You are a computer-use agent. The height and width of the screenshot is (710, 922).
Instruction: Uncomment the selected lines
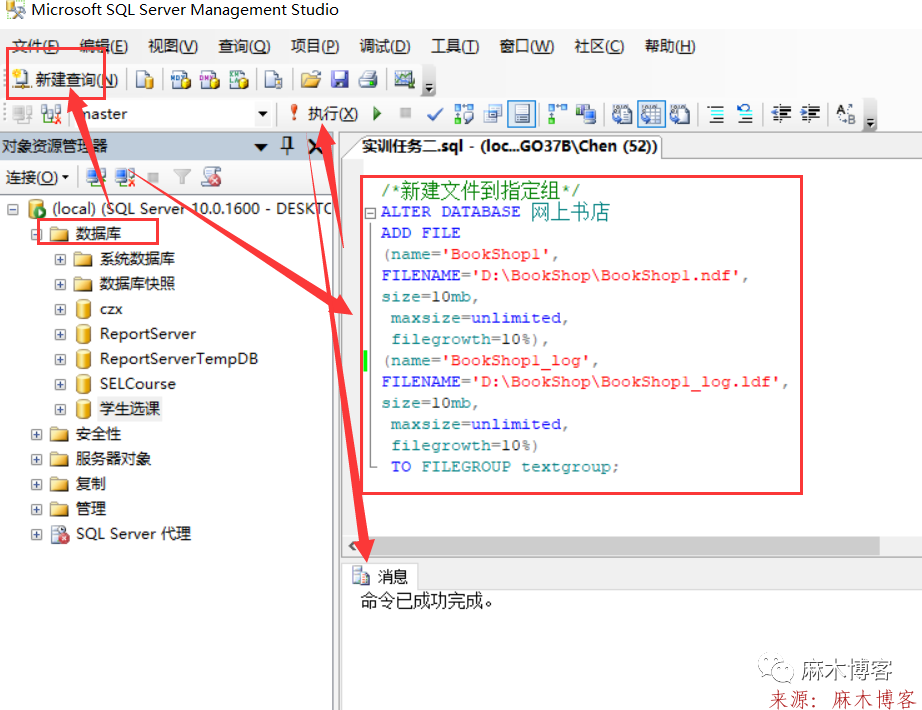(x=745, y=114)
